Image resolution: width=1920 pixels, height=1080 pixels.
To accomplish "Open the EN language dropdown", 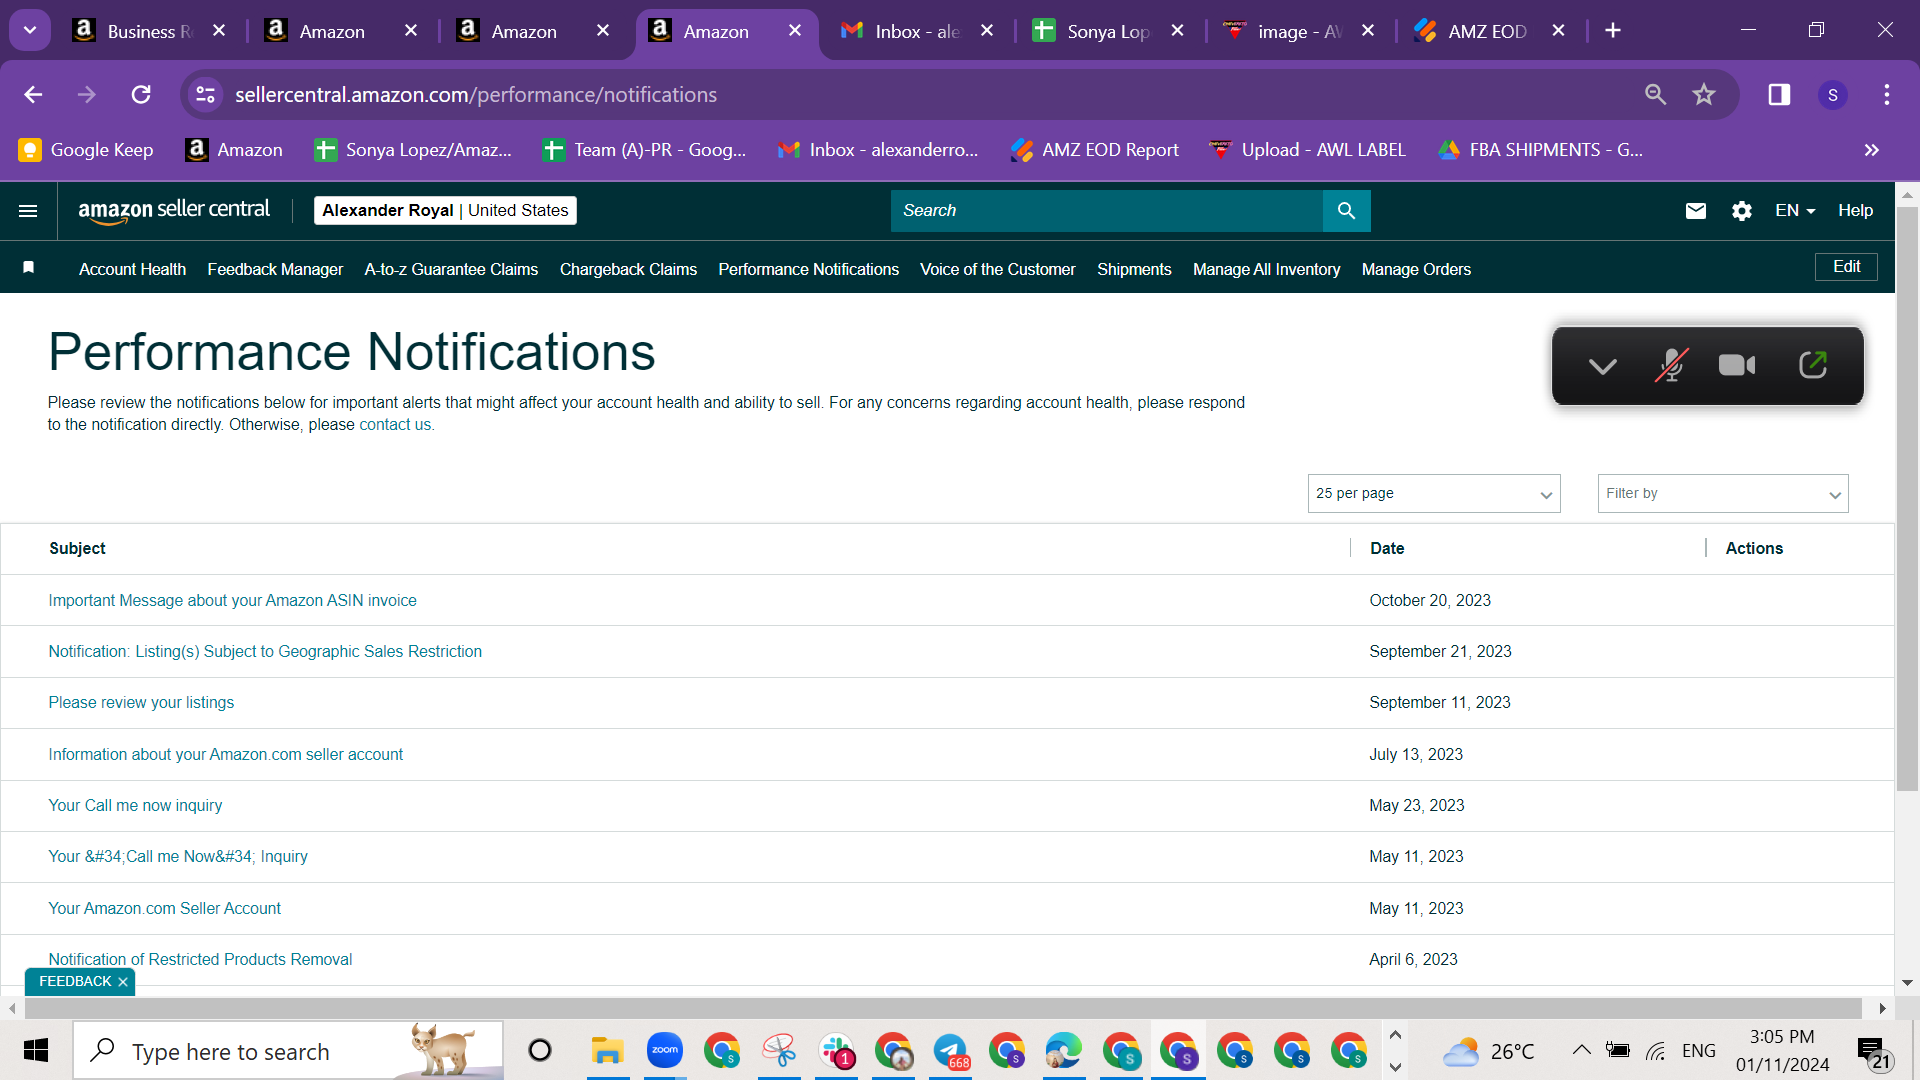I will 1795,211.
